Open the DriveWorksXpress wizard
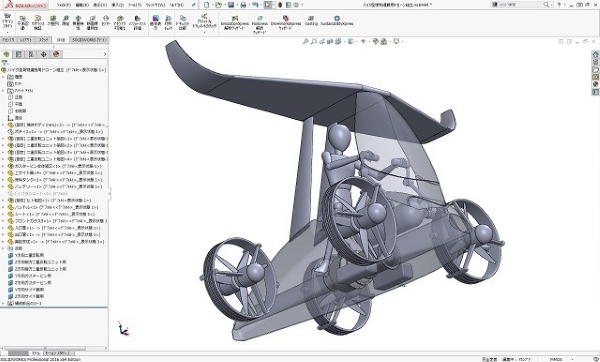The height and width of the screenshot is (362, 600). [x=285, y=23]
